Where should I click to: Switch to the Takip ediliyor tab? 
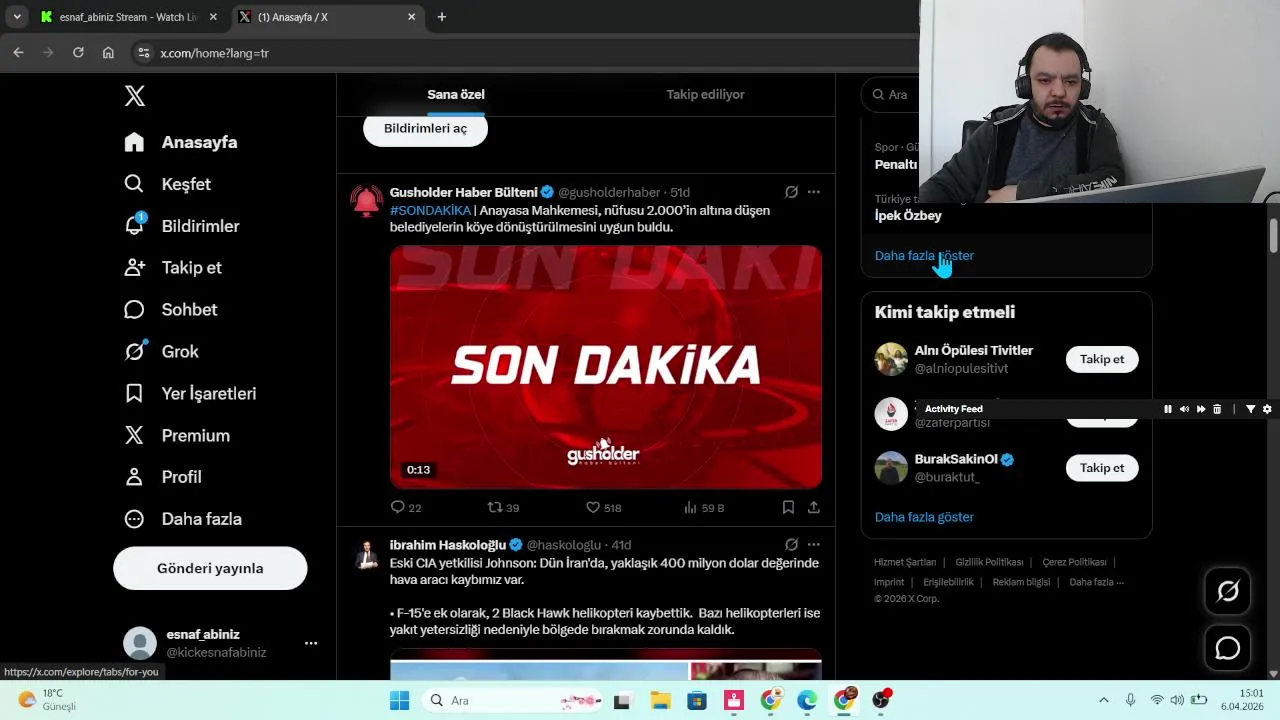click(705, 94)
